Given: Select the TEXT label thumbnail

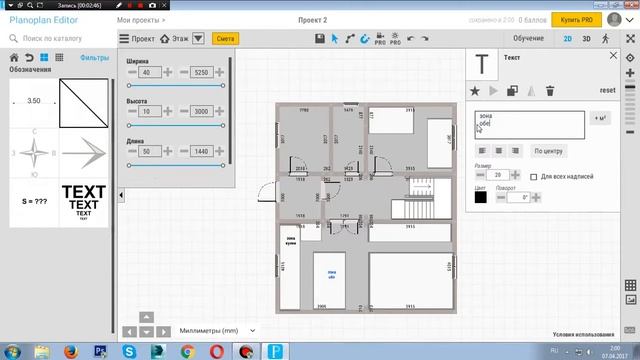Looking at the screenshot, I should (x=84, y=202).
